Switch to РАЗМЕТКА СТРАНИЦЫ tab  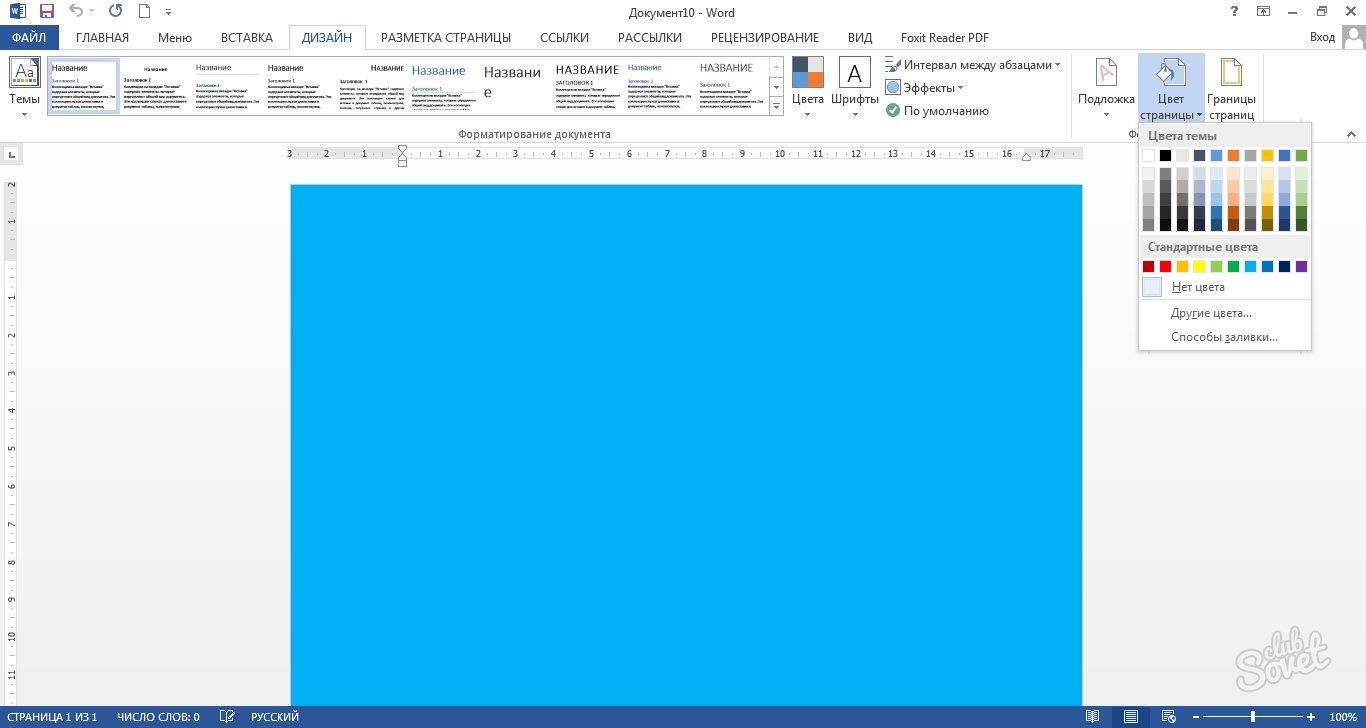446,38
